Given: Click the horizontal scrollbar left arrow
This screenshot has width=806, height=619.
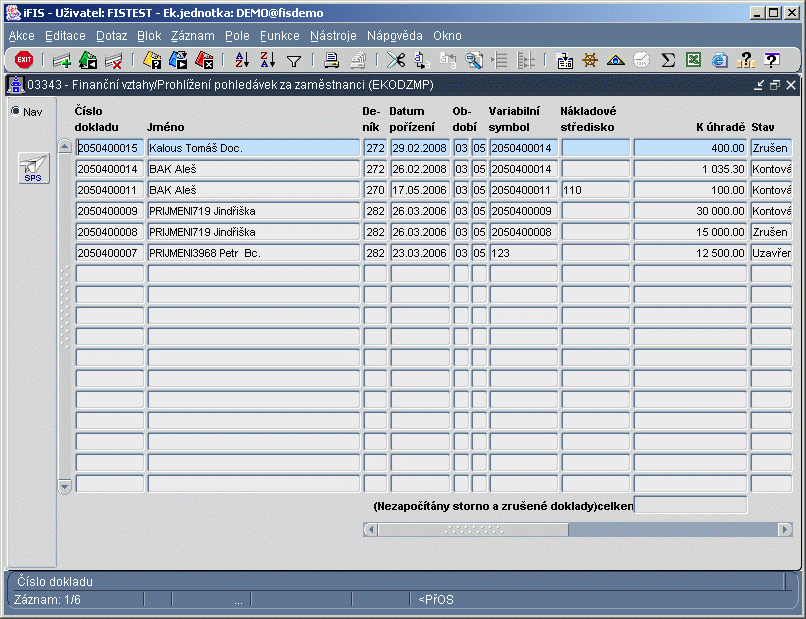Looking at the screenshot, I should tap(371, 530).
